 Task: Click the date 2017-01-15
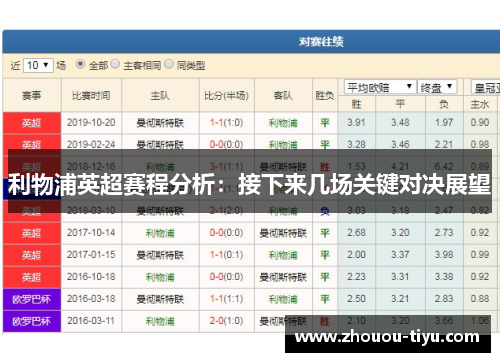click(x=91, y=255)
